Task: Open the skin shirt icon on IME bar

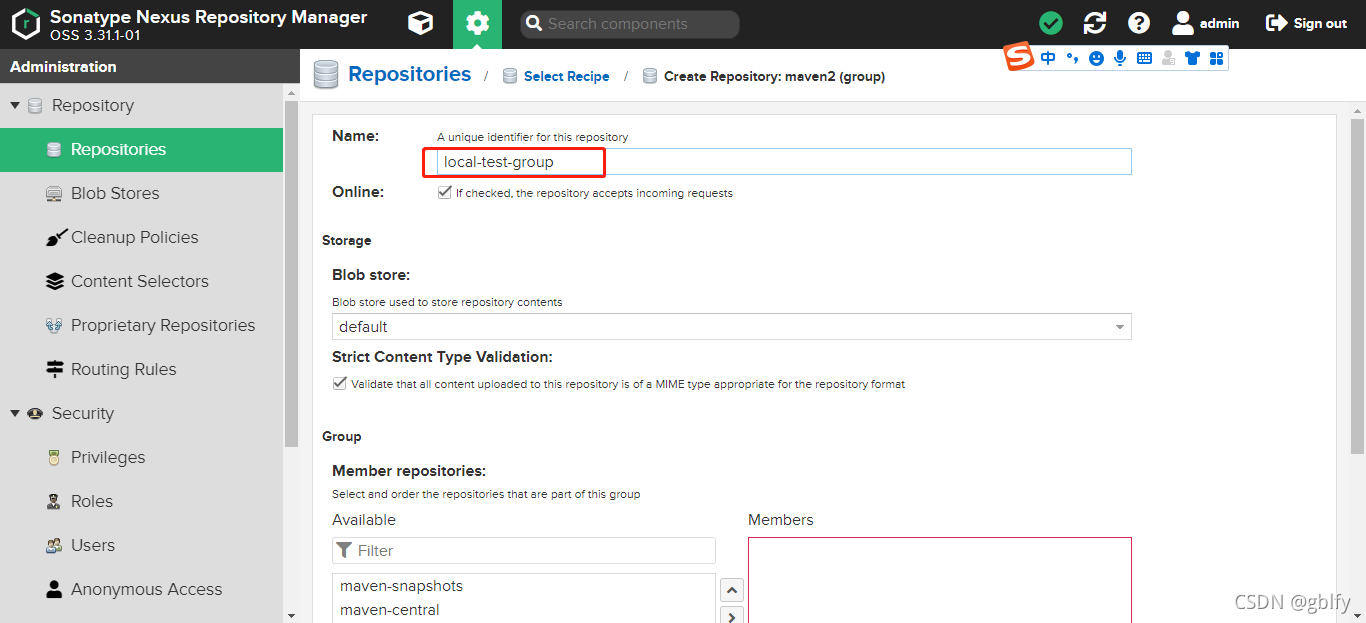Action: click(x=1192, y=59)
